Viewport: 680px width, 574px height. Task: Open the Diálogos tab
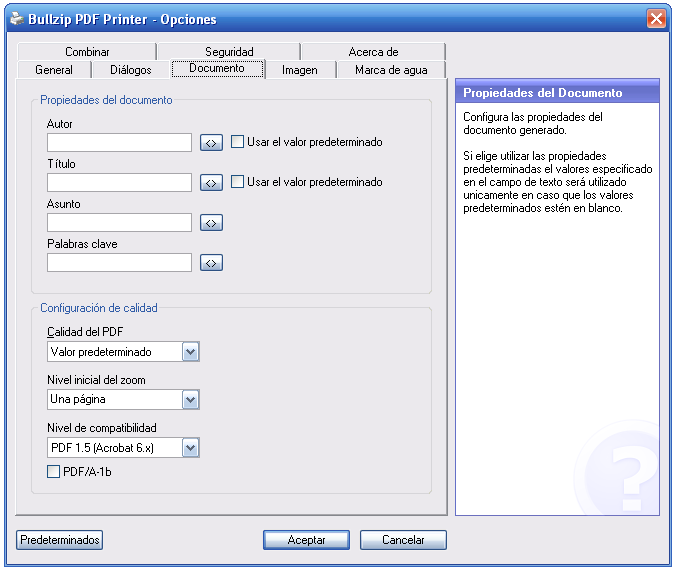(x=131, y=70)
